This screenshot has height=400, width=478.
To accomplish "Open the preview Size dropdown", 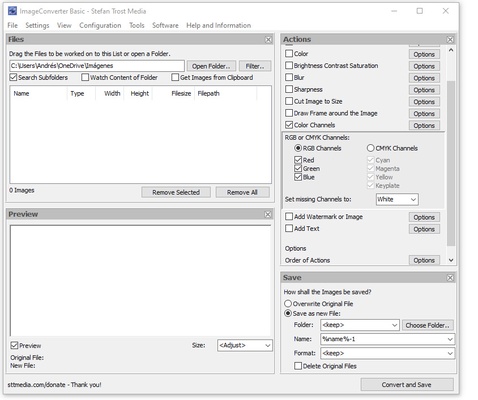I will pyautogui.click(x=244, y=345).
